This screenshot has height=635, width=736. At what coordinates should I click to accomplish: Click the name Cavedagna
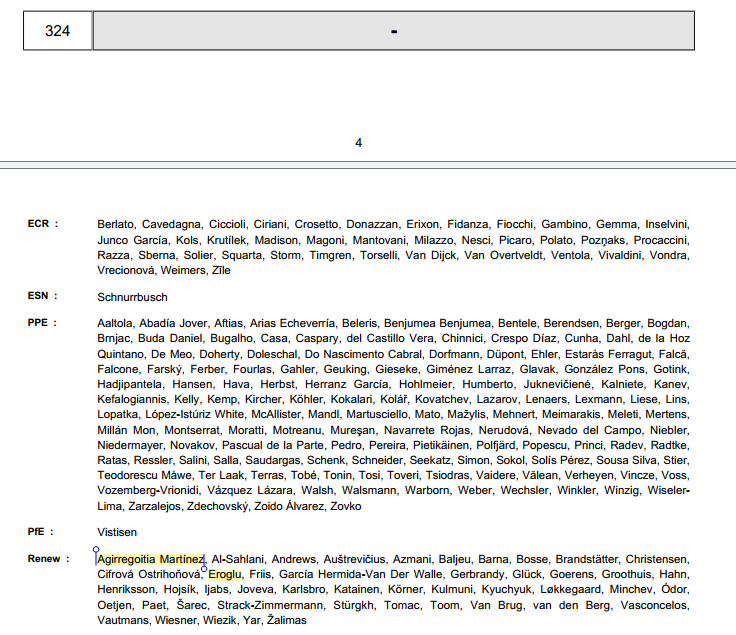pyautogui.click(x=171, y=224)
